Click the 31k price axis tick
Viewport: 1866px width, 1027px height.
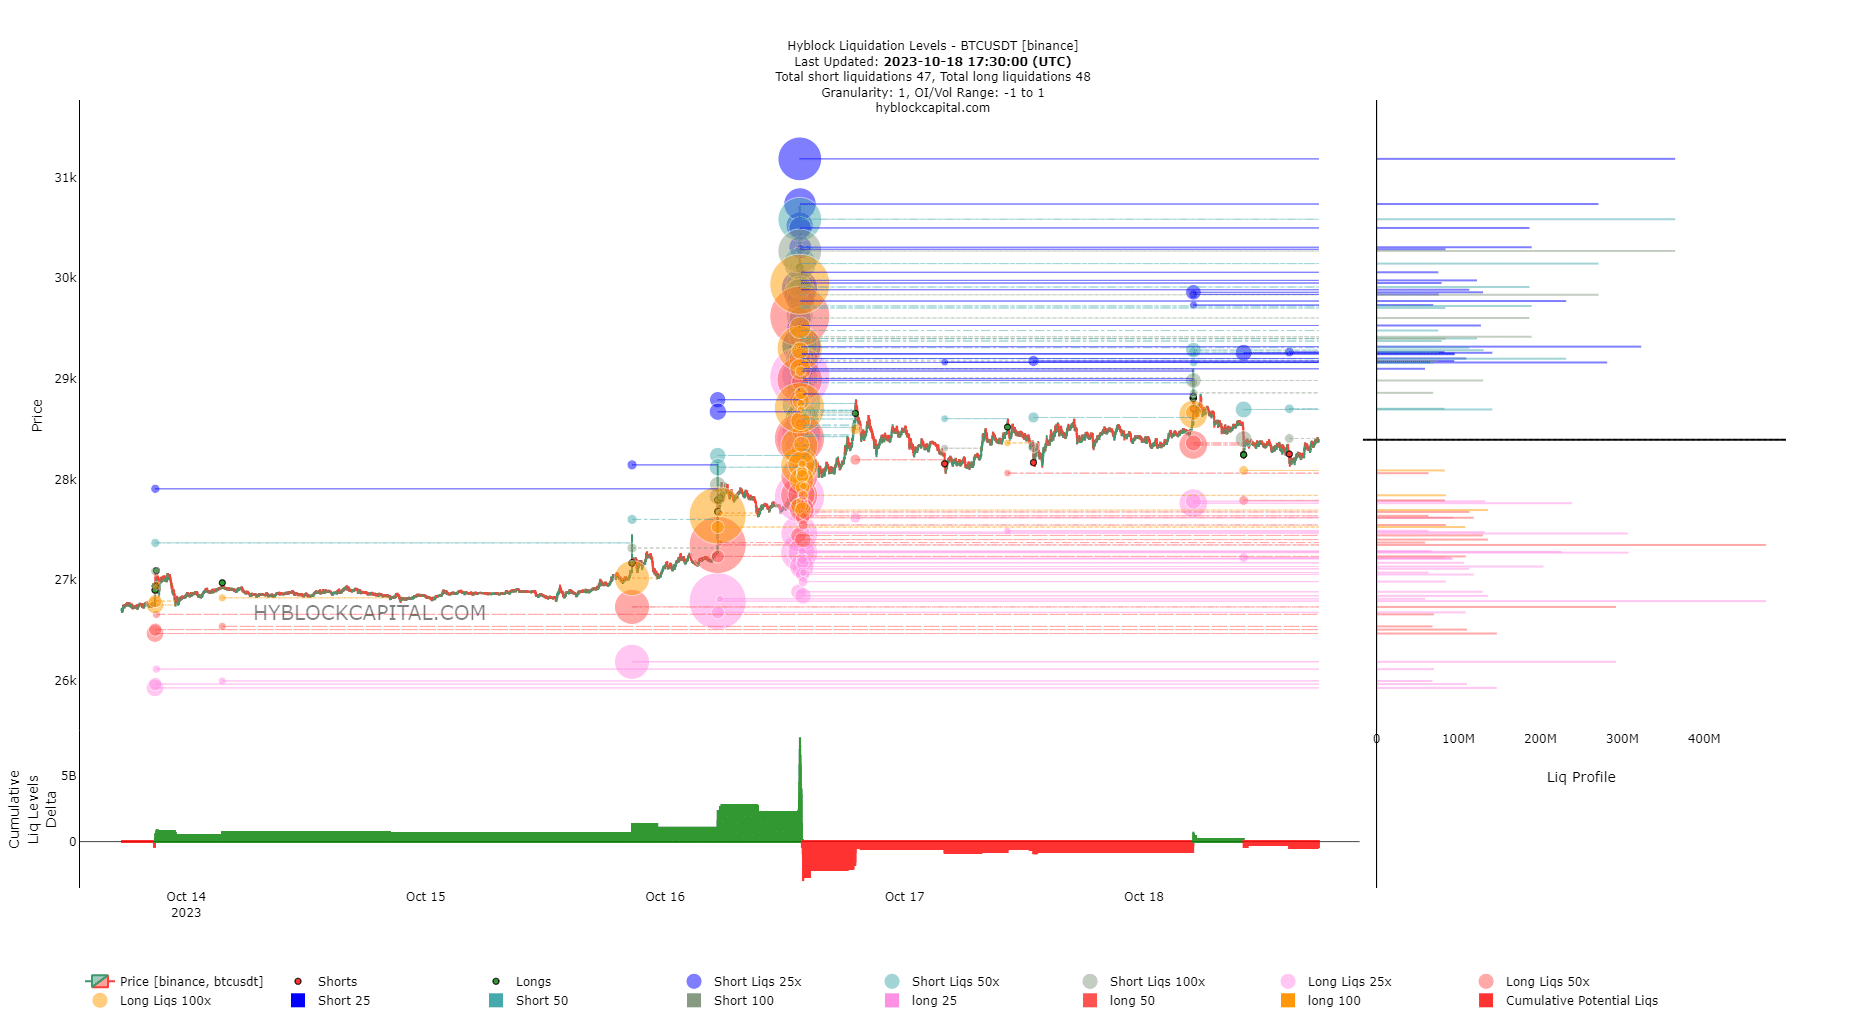[65, 178]
